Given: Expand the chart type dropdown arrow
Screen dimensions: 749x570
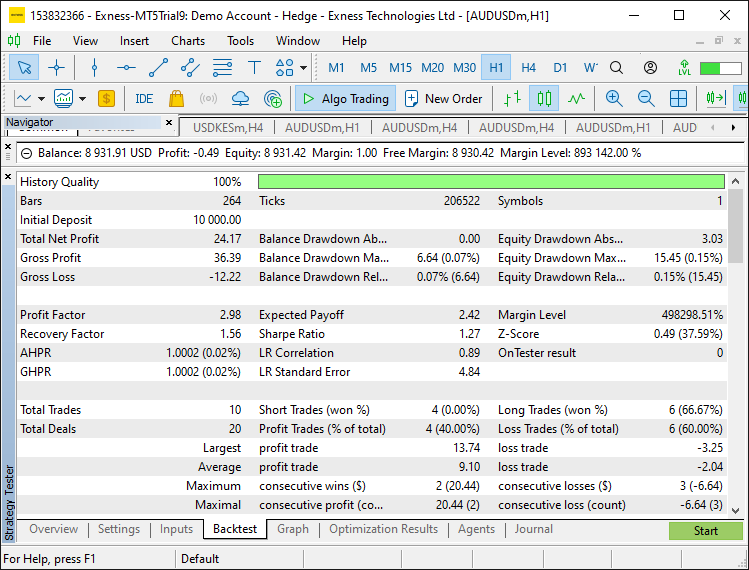Looking at the screenshot, I should pos(42,99).
